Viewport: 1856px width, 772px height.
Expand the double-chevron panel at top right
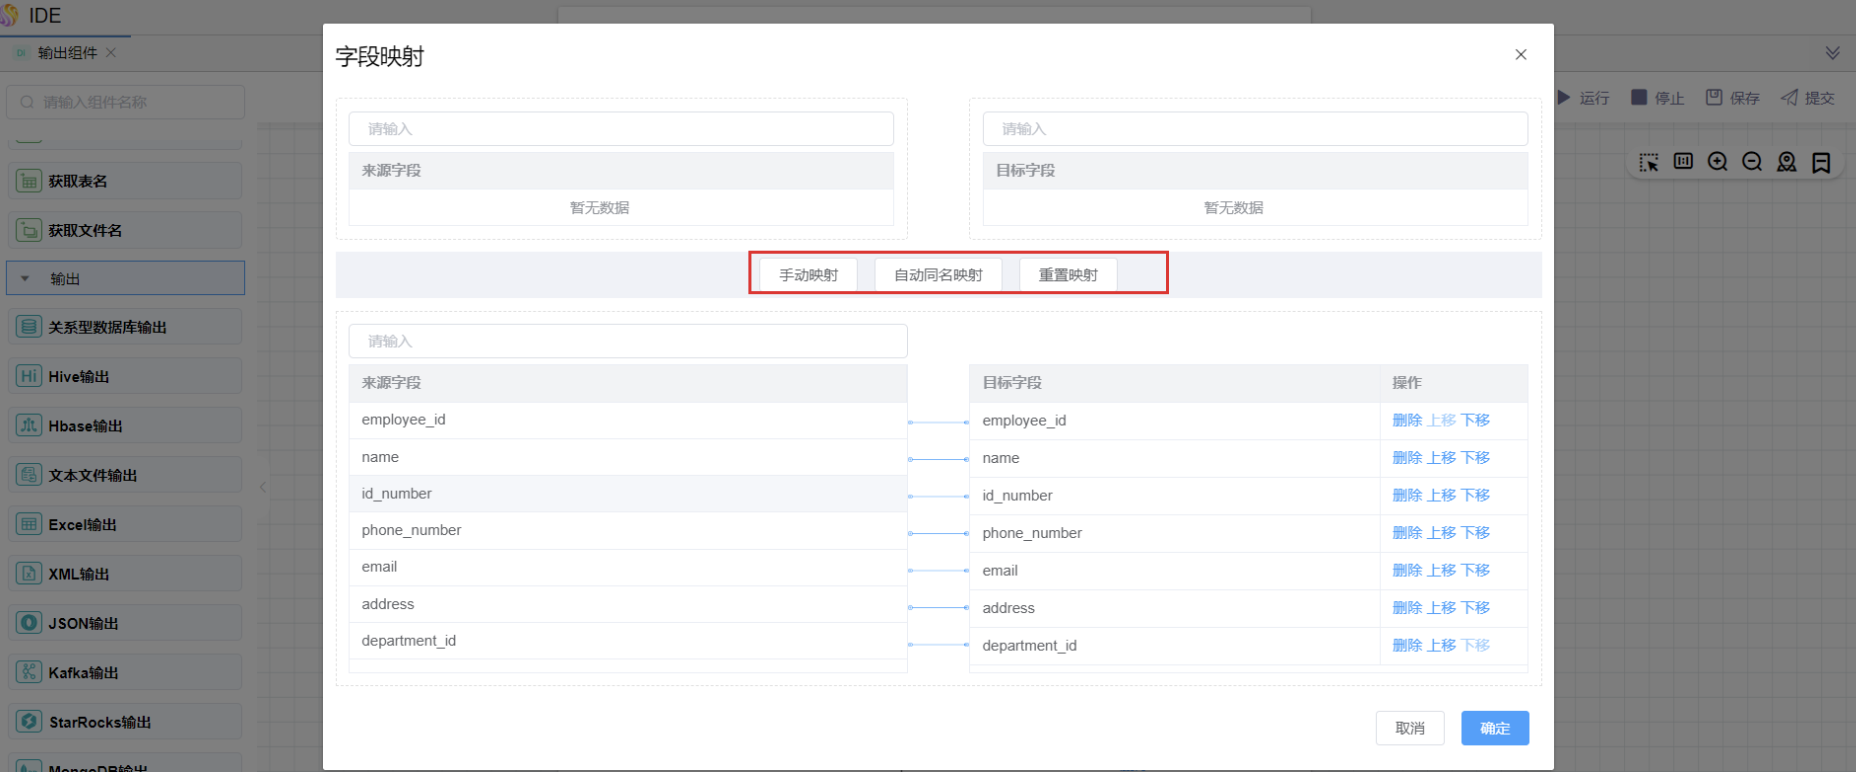point(1832,53)
